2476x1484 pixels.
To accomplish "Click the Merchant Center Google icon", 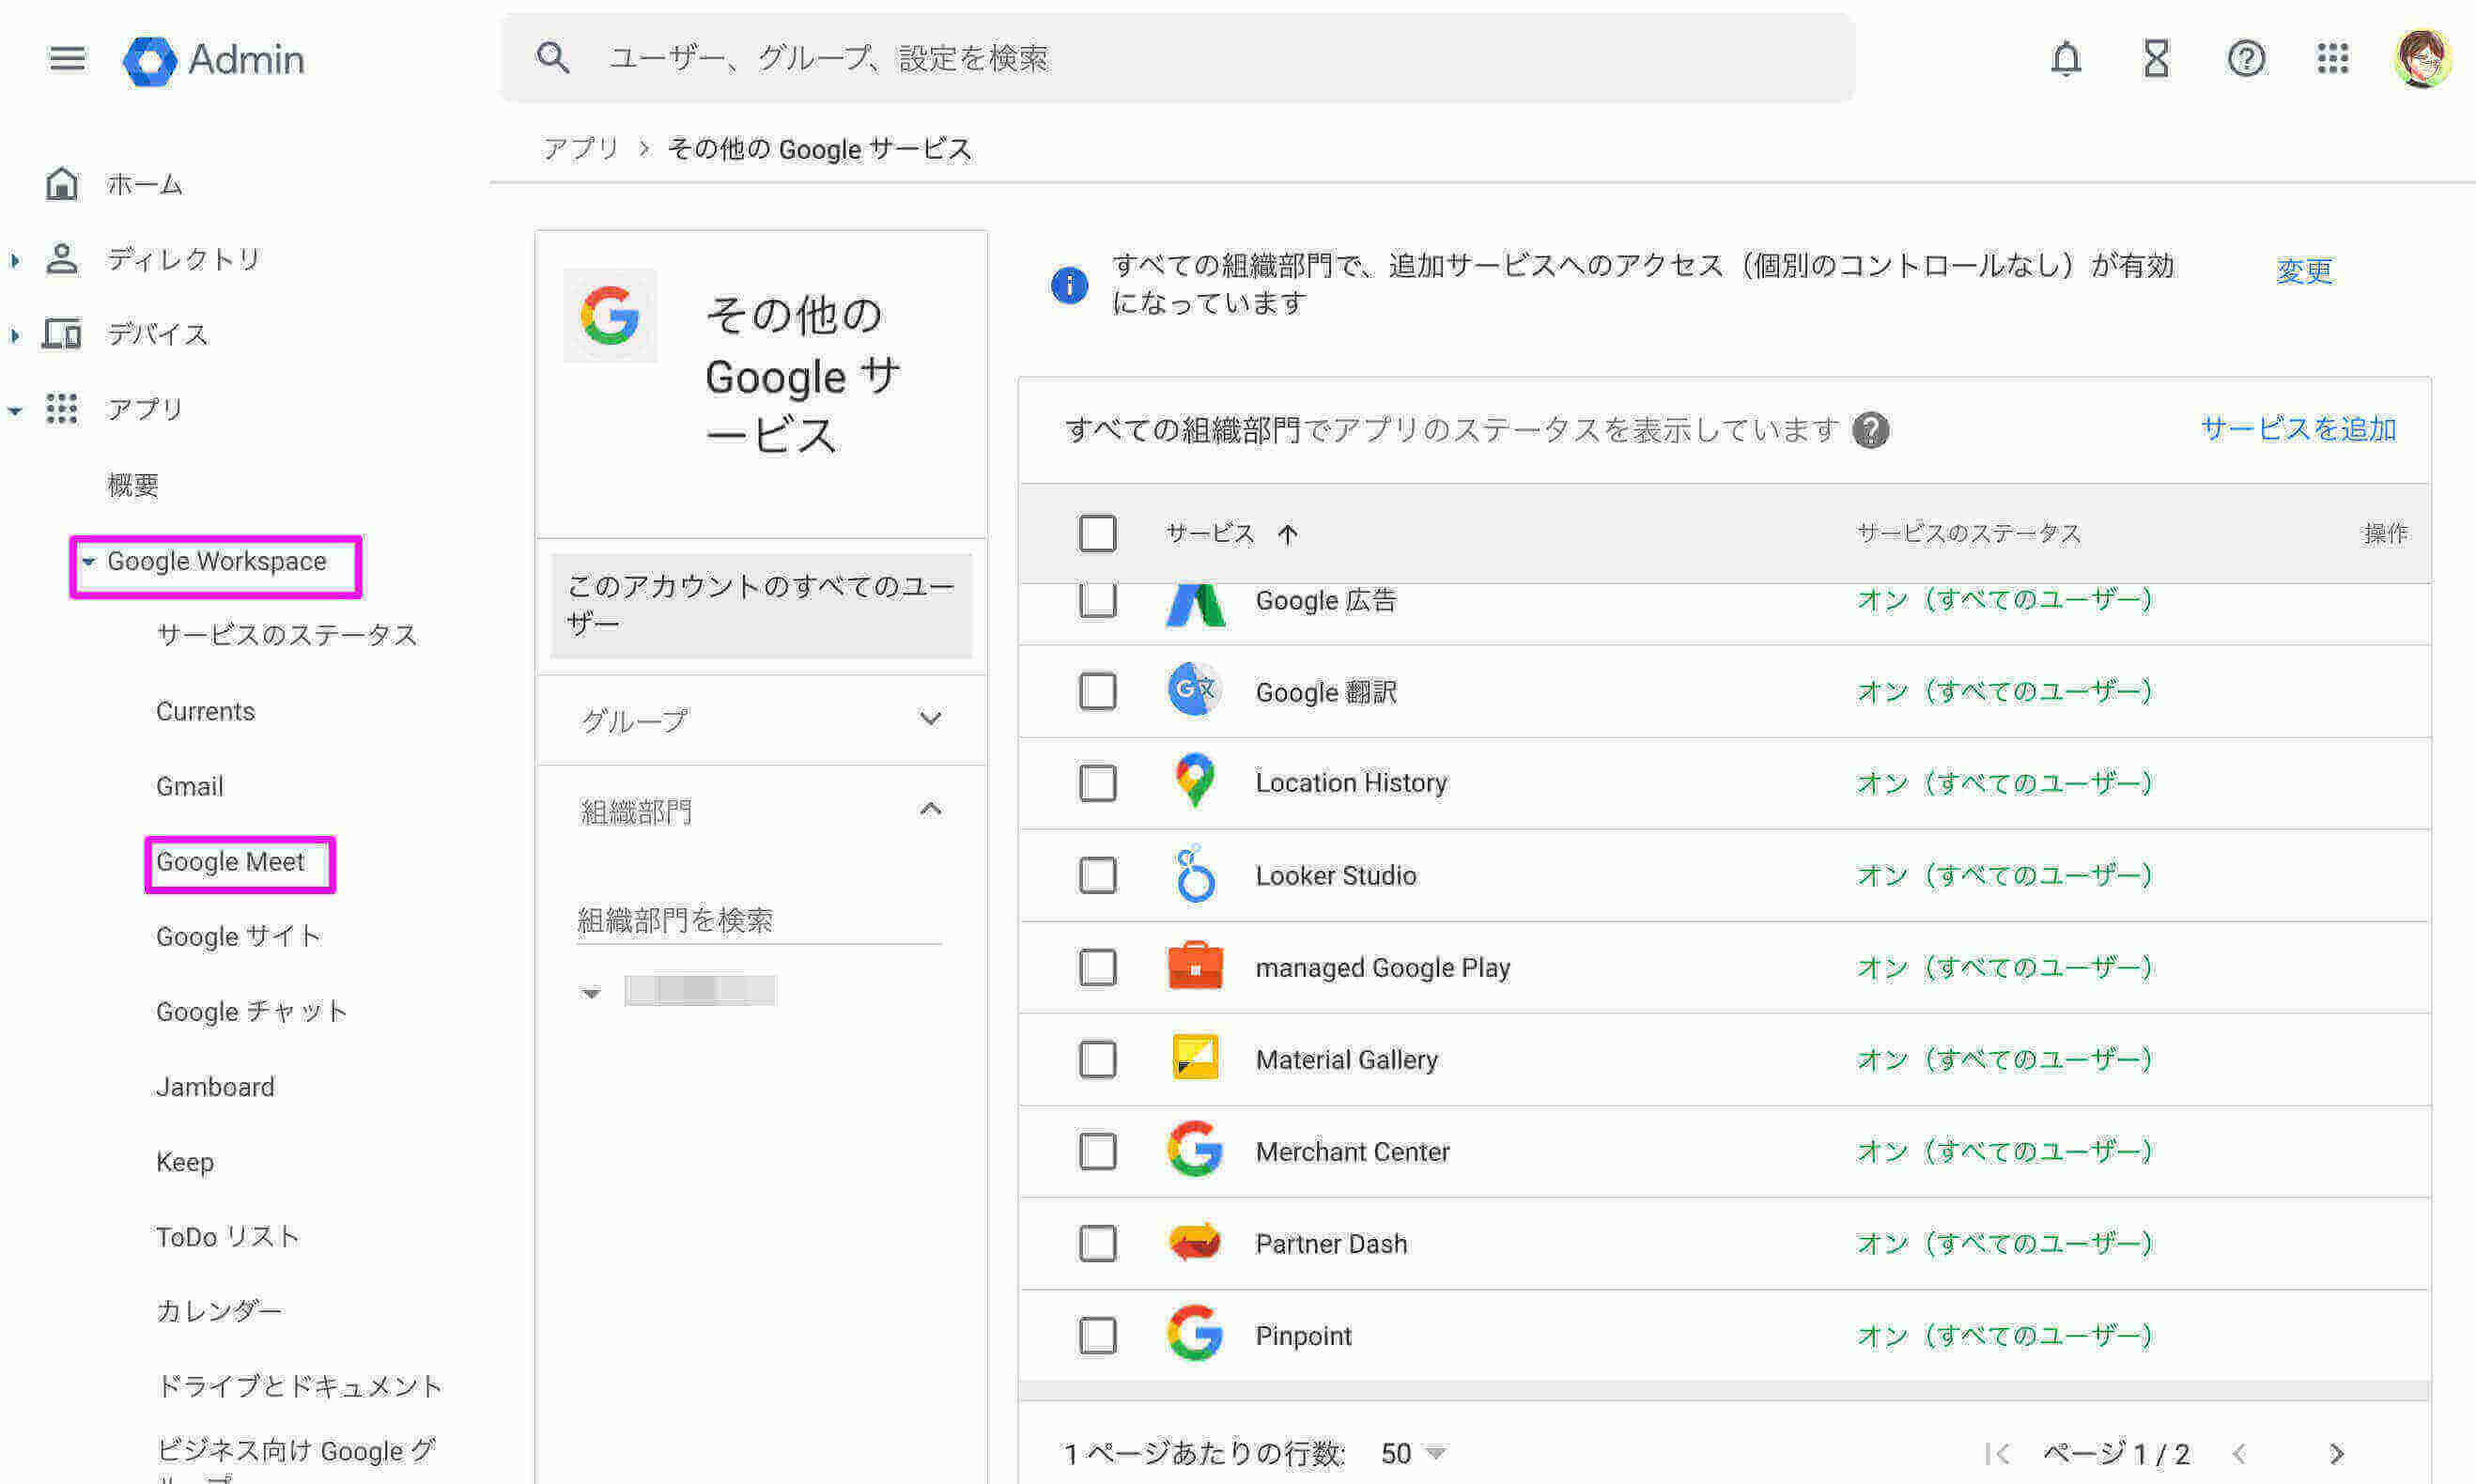I will pos(1190,1152).
